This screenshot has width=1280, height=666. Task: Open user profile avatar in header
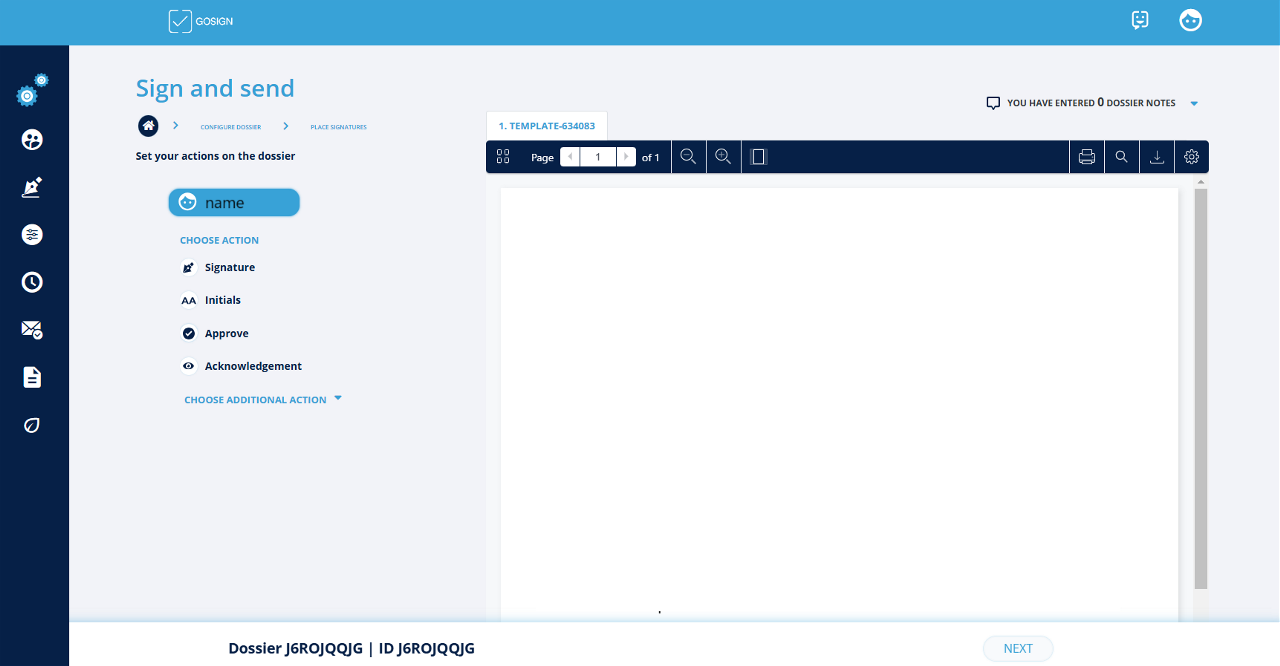pyautogui.click(x=1190, y=20)
